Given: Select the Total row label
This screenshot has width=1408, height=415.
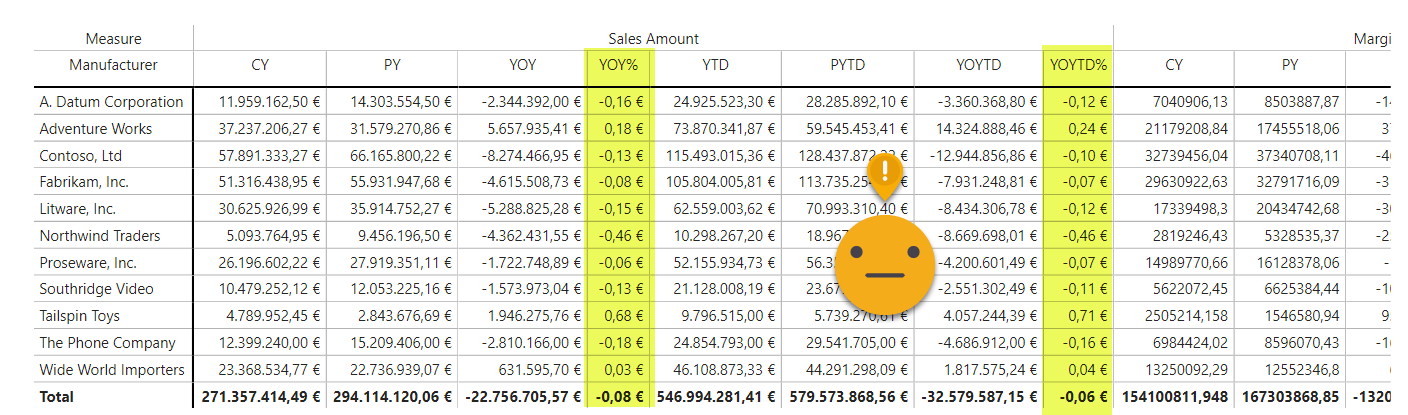Looking at the screenshot, I should coord(57,397).
